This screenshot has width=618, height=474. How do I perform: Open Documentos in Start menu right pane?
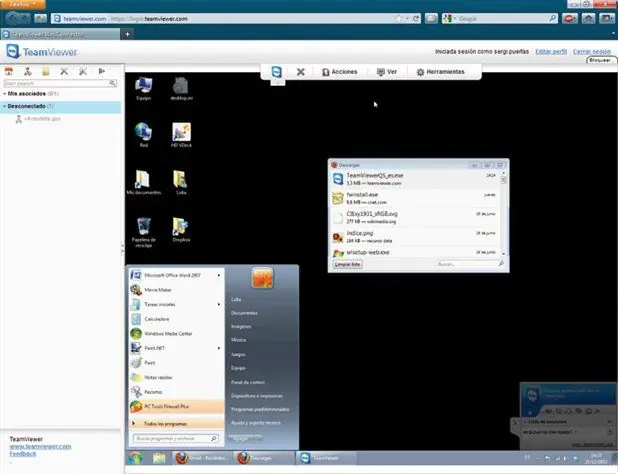pos(244,313)
